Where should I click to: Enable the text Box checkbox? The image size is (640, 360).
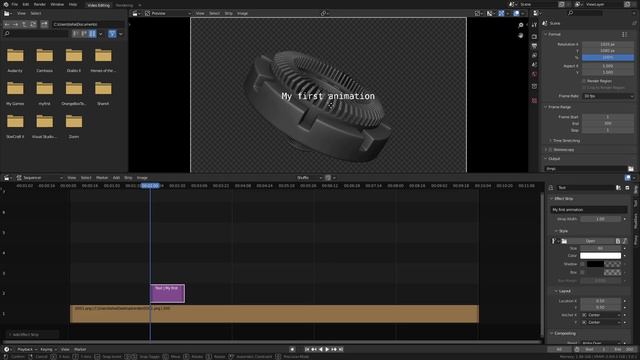click(582, 272)
